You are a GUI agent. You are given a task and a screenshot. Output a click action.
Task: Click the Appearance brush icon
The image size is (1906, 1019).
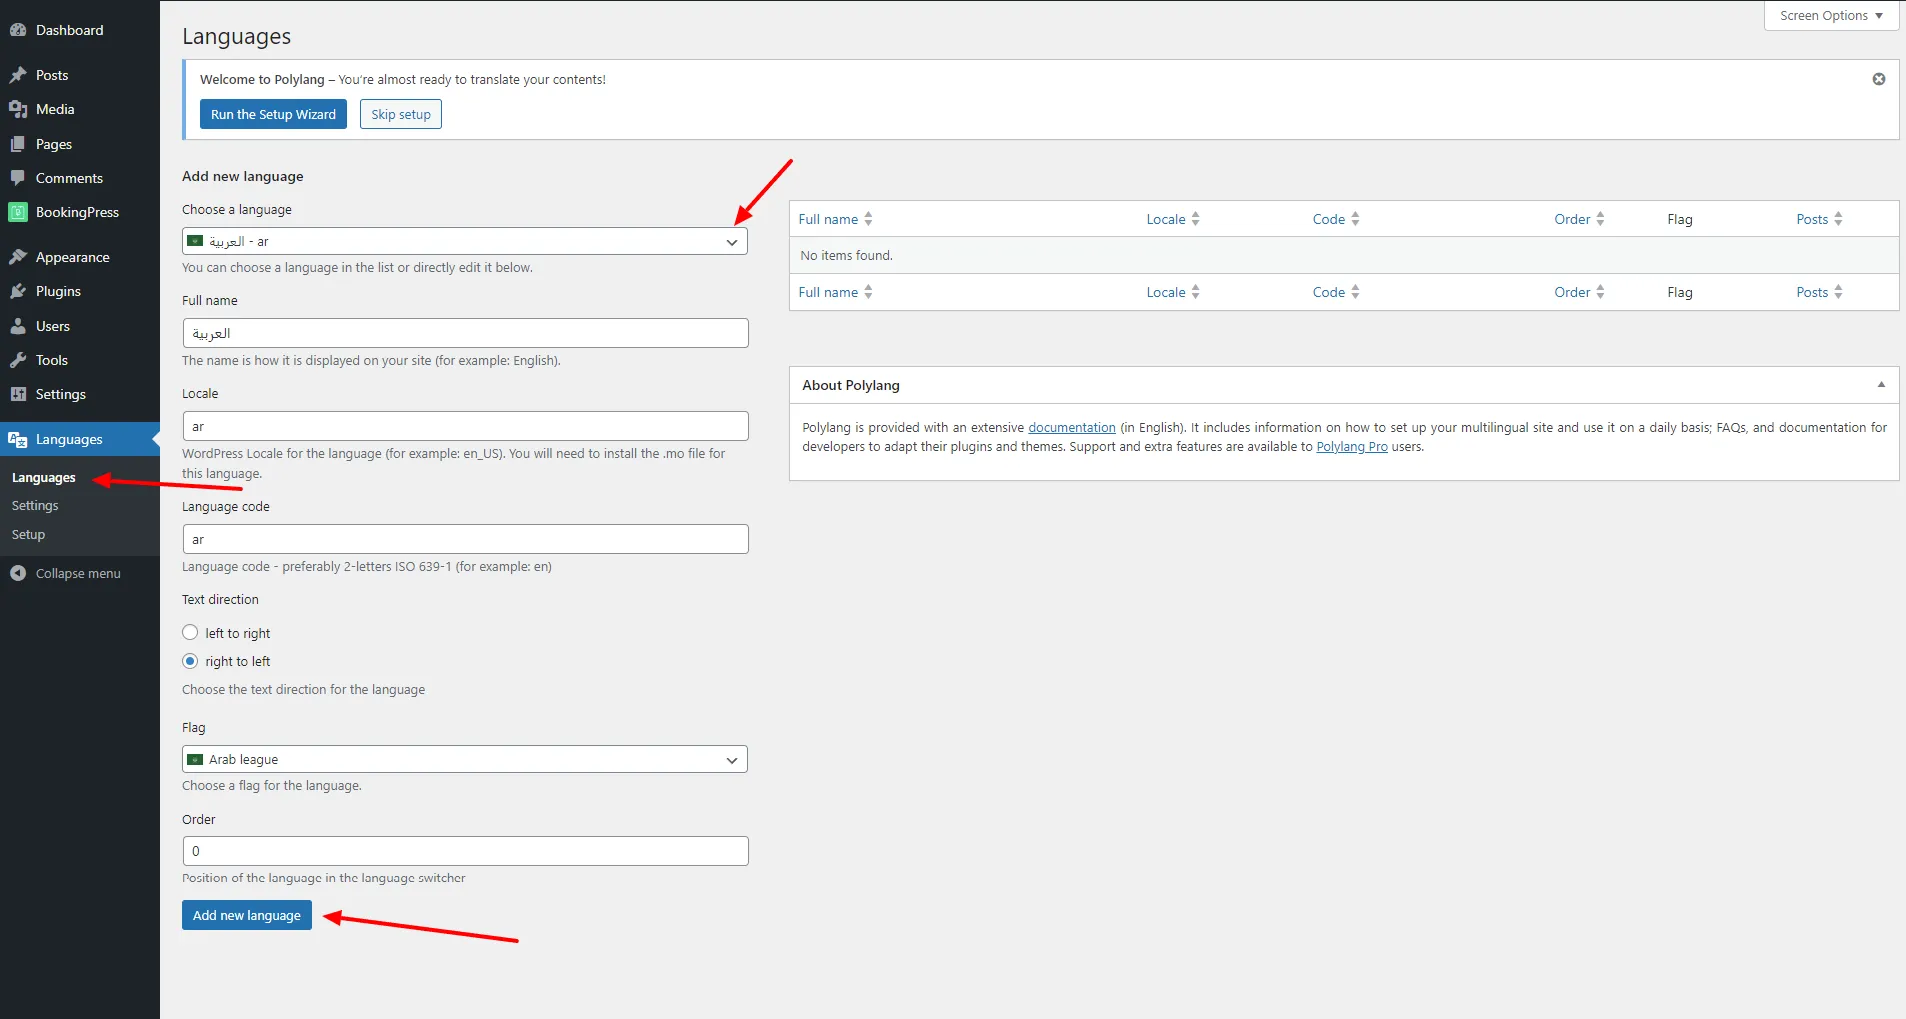coord(18,257)
